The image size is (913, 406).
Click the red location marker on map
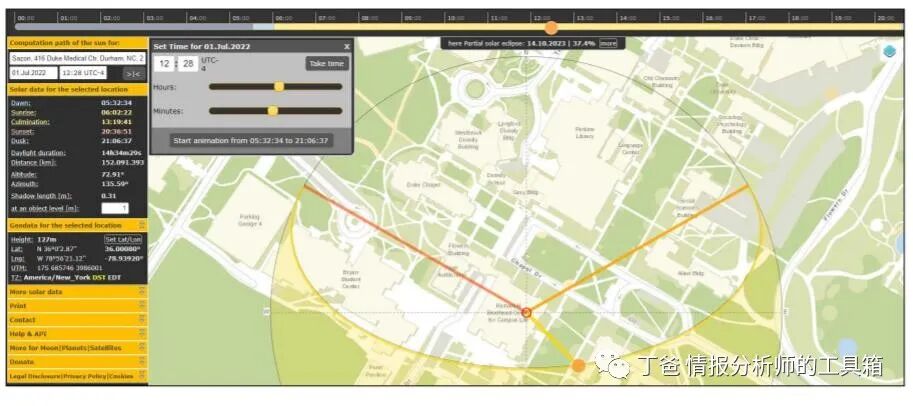point(526,313)
